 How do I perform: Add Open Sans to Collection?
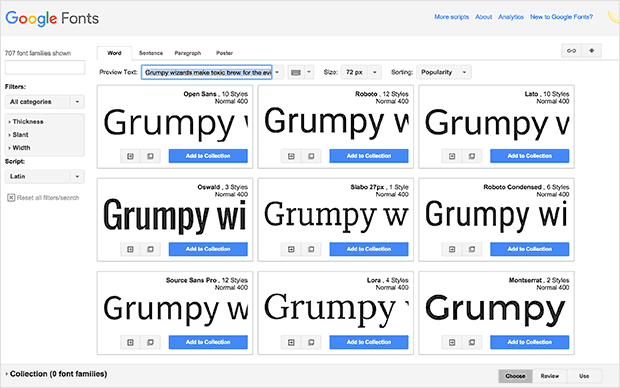point(208,156)
